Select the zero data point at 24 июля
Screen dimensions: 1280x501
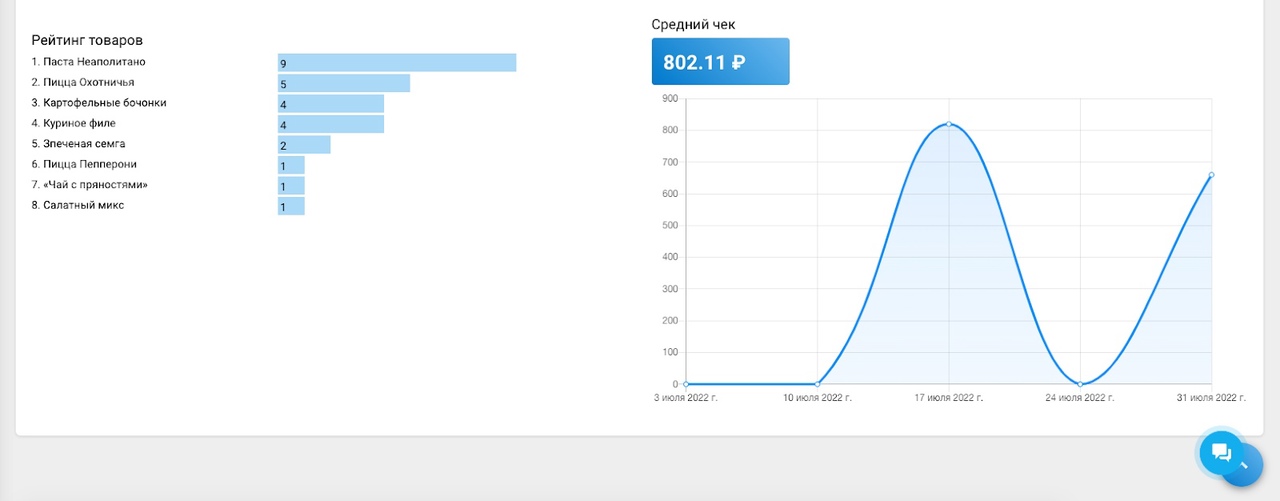point(1080,384)
